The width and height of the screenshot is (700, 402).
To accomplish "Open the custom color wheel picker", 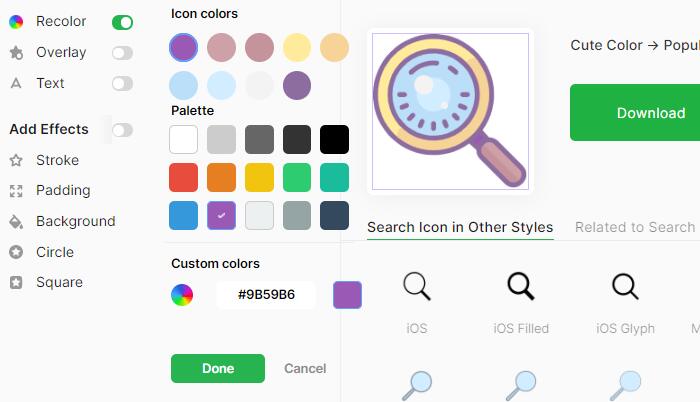I will tap(182, 295).
